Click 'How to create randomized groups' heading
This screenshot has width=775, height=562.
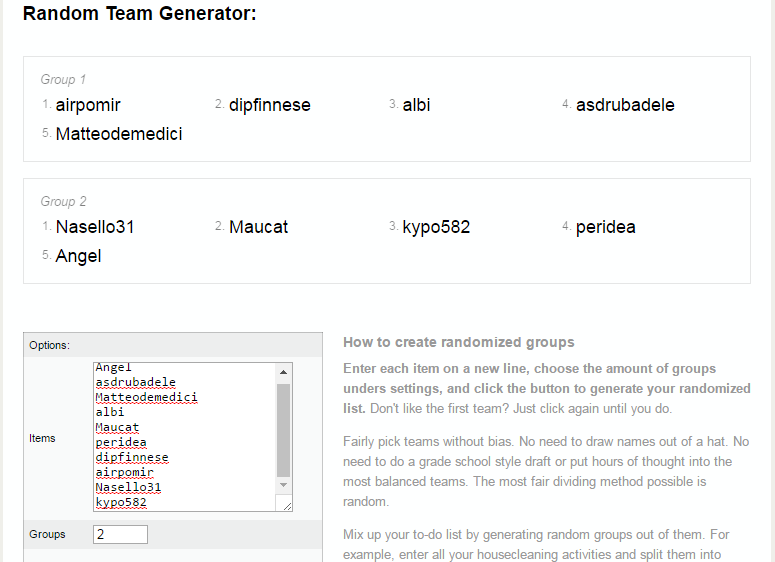[x=458, y=342]
